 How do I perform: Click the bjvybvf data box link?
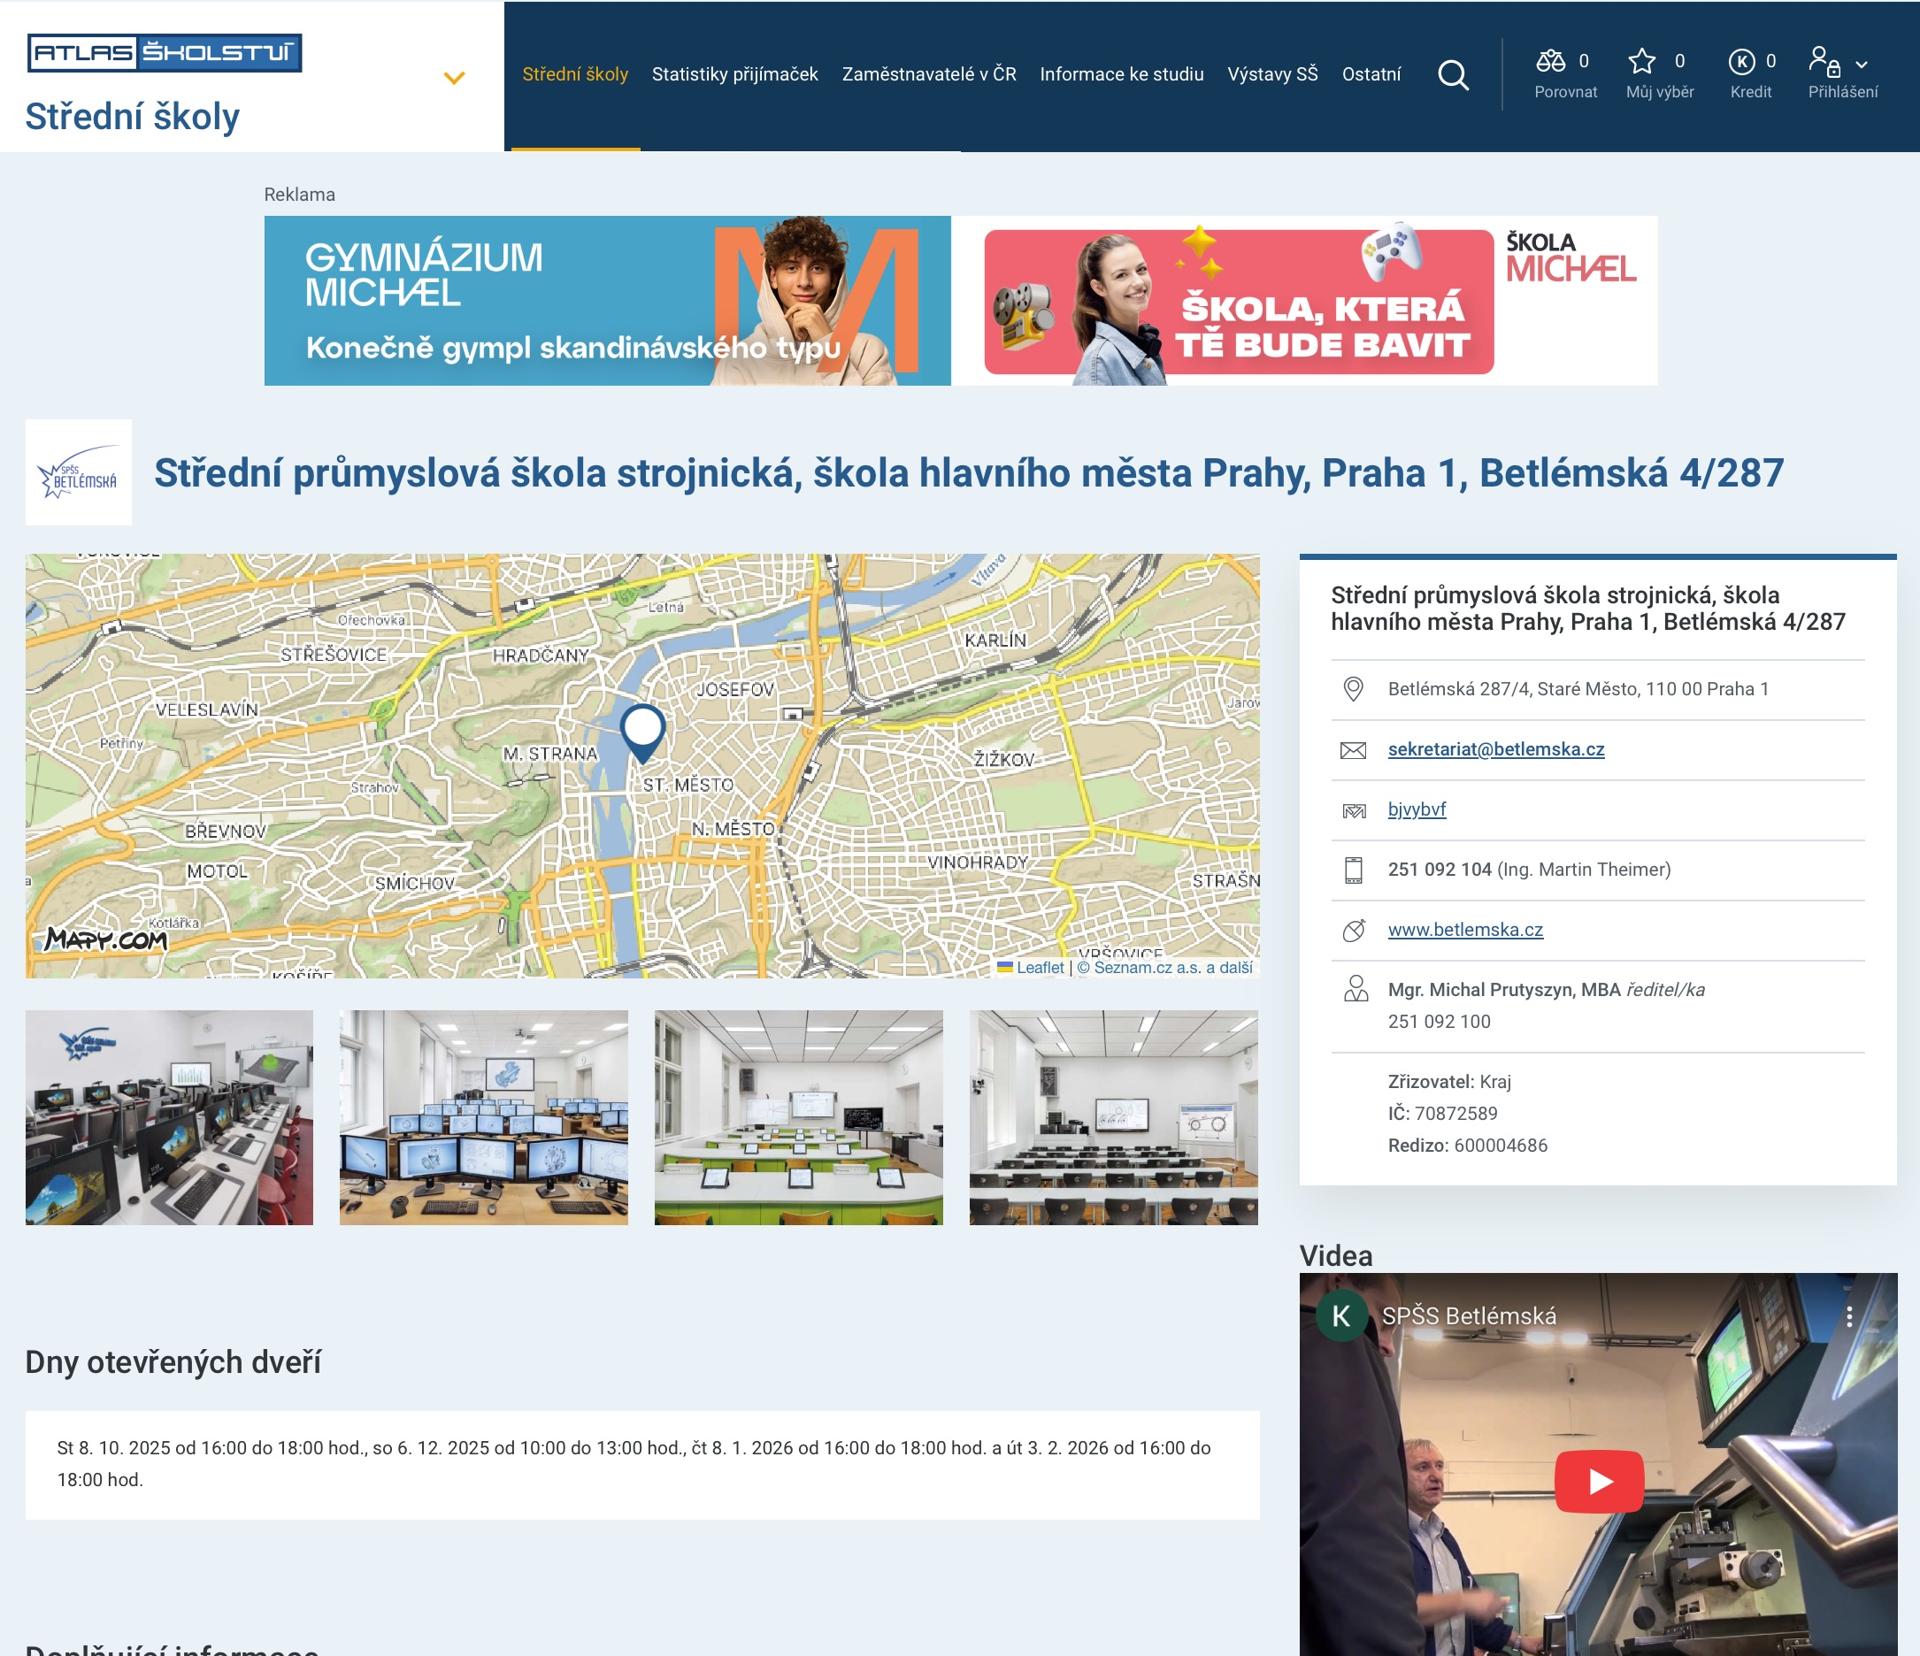pyautogui.click(x=1416, y=809)
